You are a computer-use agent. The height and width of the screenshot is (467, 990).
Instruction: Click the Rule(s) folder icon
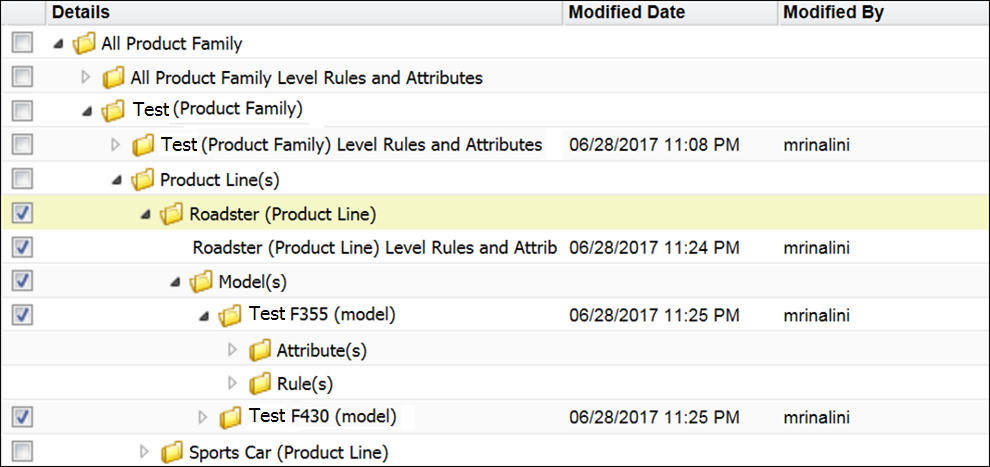260,384
